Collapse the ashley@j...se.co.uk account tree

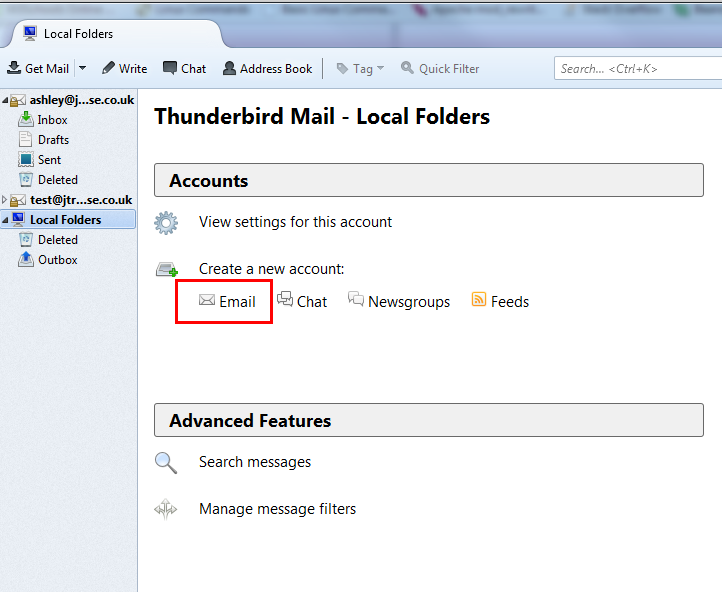(5, 100)
